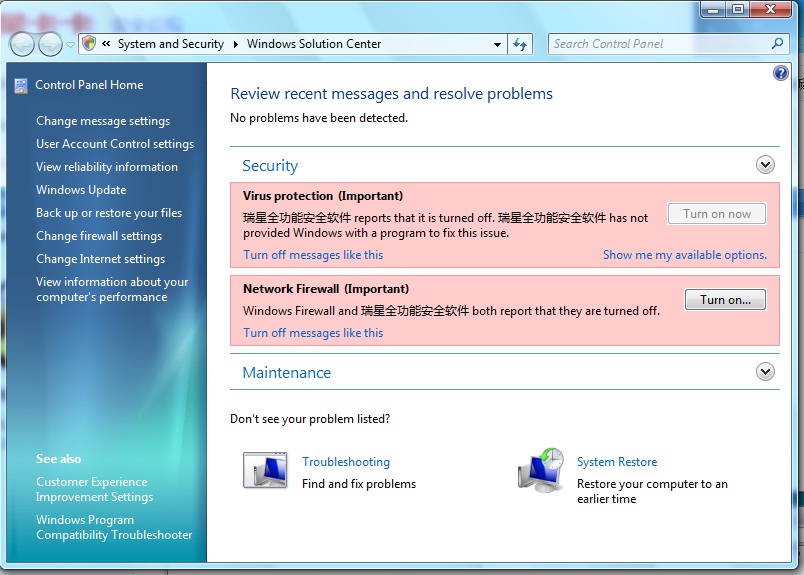The height and width of the screenshot is (575, 804).
Task: Click the Refresh button
Action: click(520, 44)
